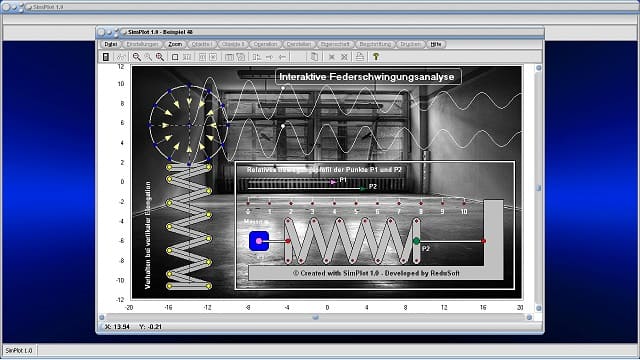Open the Darstellen menu

(299, 44)
